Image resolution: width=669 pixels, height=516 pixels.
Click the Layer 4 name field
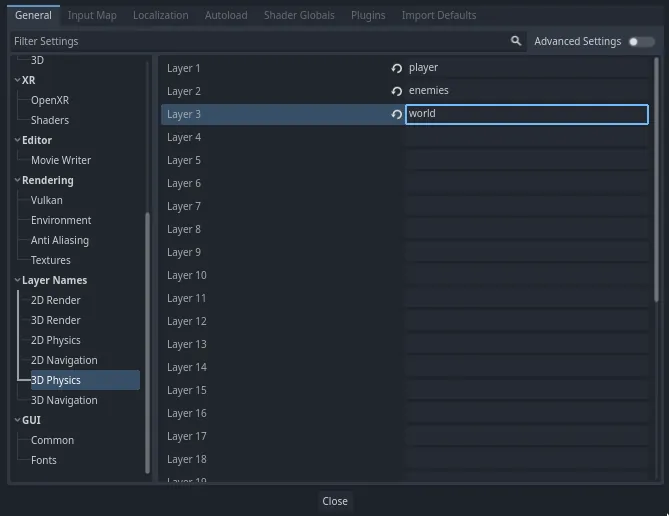tap(526, 137)
